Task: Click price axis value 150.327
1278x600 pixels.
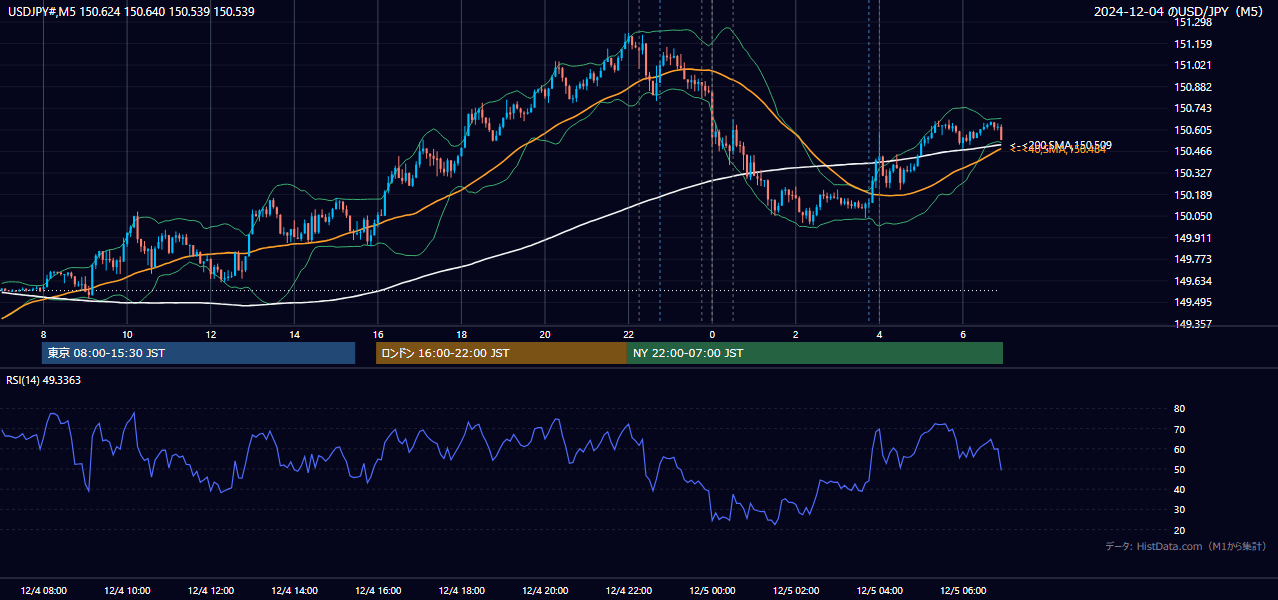Action: point(1192,173)
